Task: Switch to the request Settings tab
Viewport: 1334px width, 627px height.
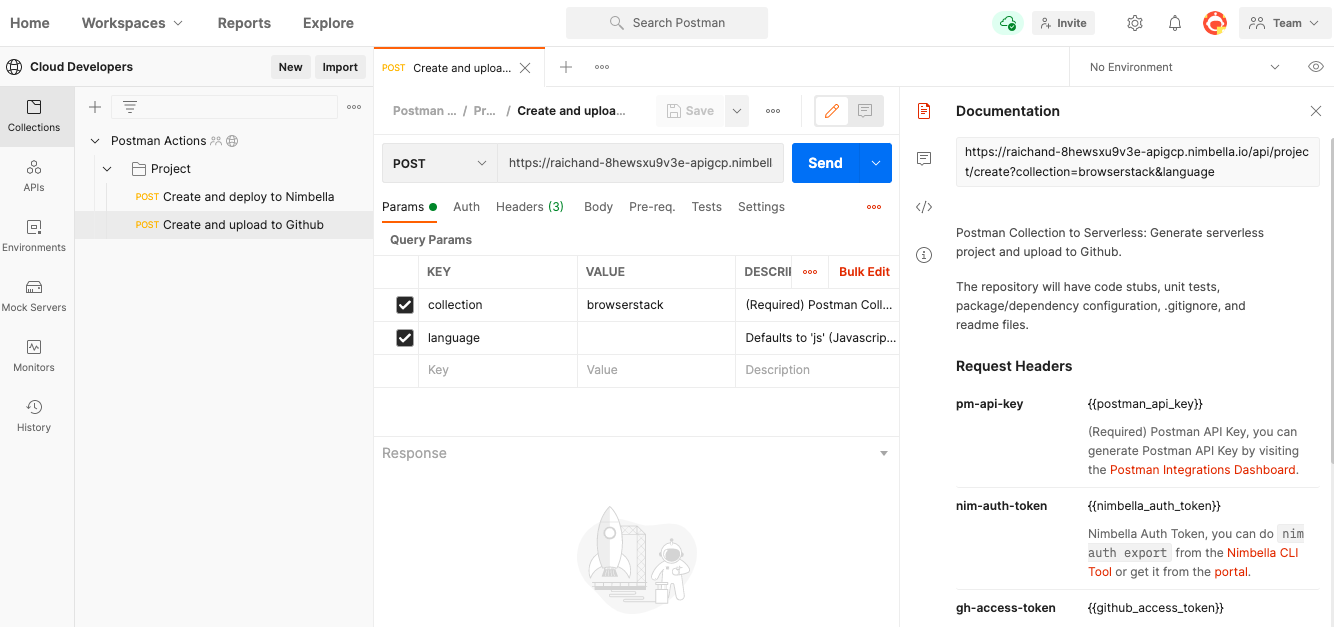Action: click(761, 207)
